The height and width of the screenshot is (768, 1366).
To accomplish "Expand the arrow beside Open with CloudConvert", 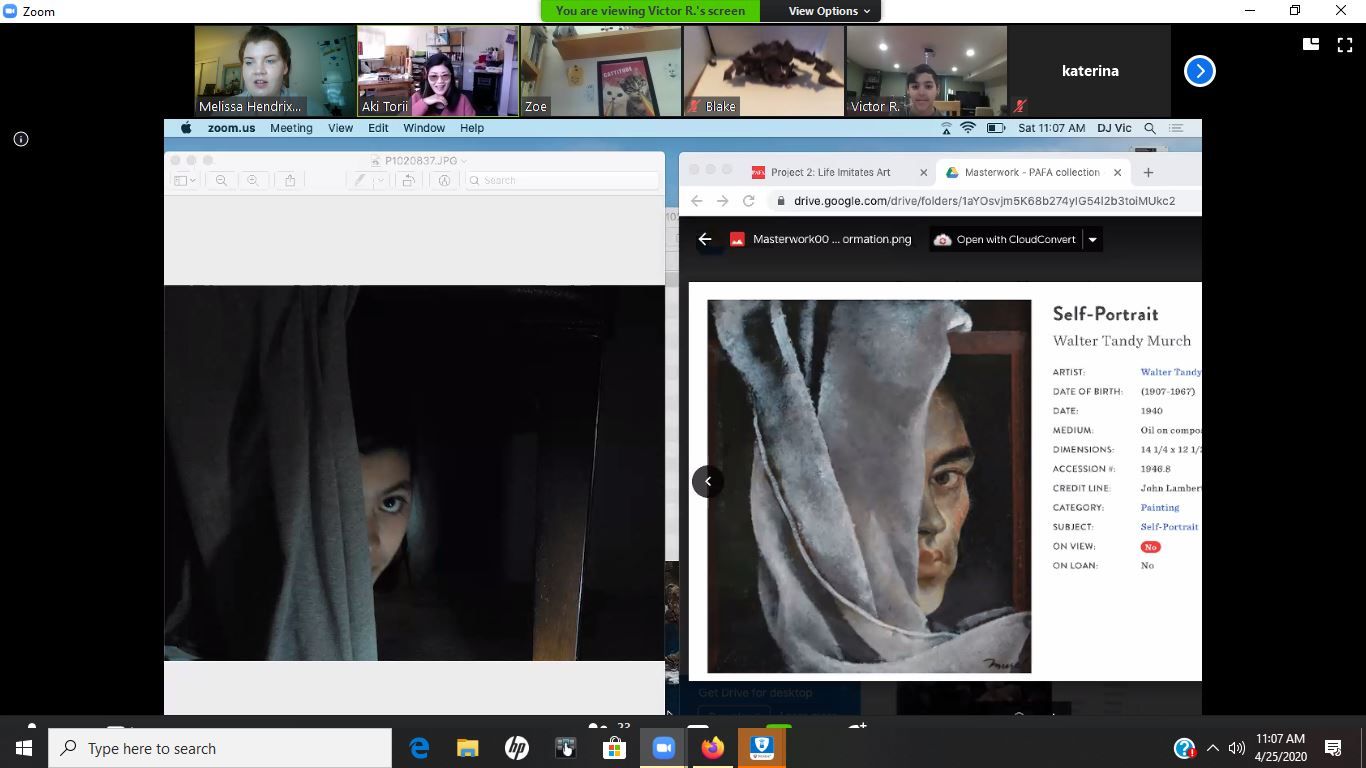I will (1092, 240).
